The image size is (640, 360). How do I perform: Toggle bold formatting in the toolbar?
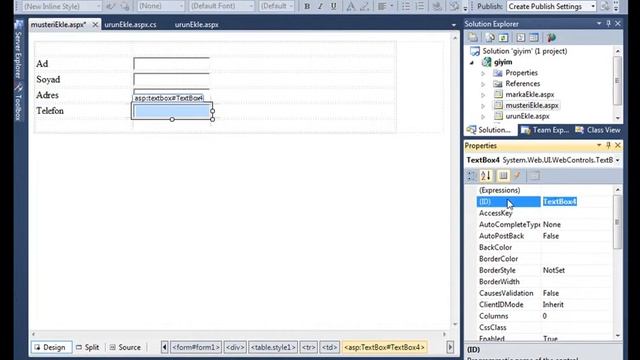click(307, 6)
